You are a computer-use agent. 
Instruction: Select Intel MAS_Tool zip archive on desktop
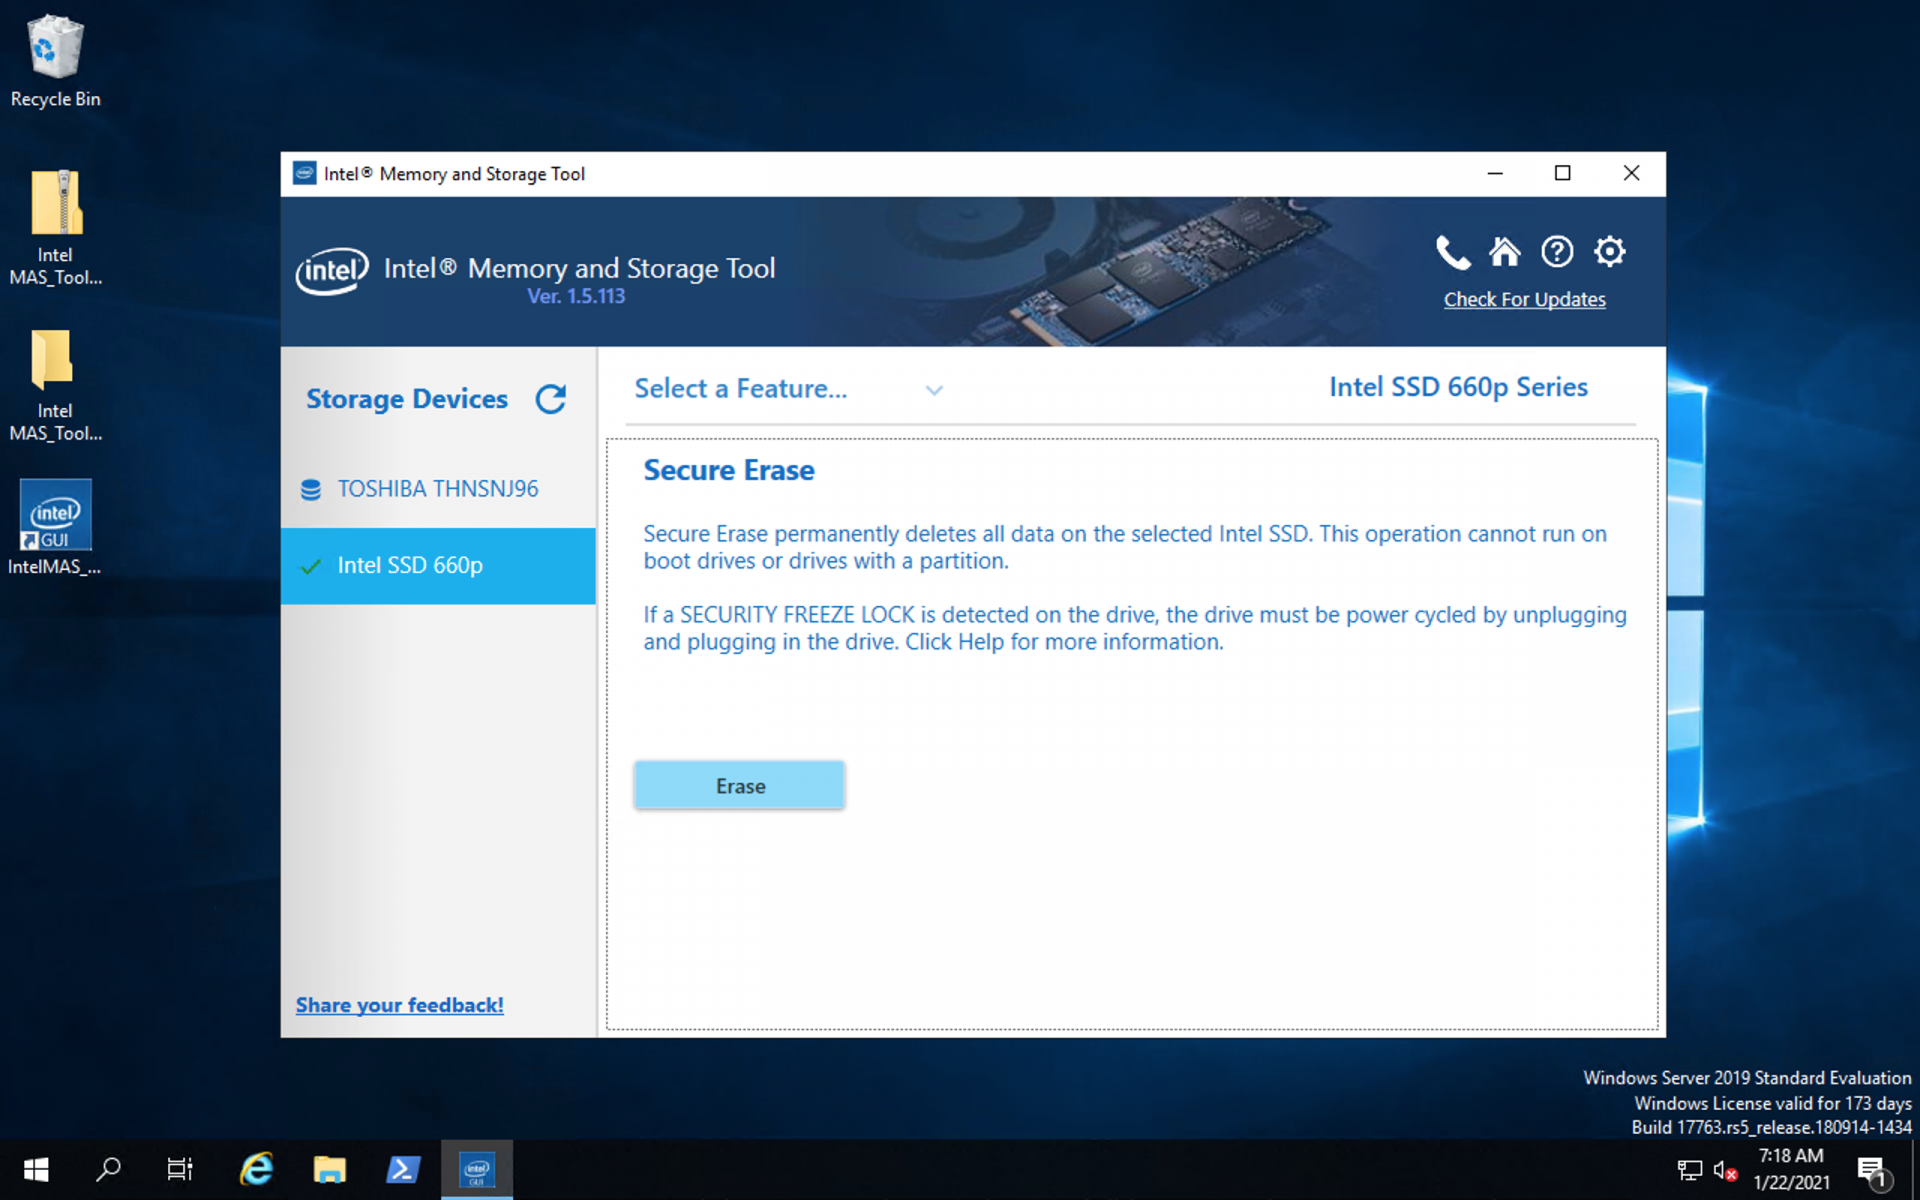point(55,228)
